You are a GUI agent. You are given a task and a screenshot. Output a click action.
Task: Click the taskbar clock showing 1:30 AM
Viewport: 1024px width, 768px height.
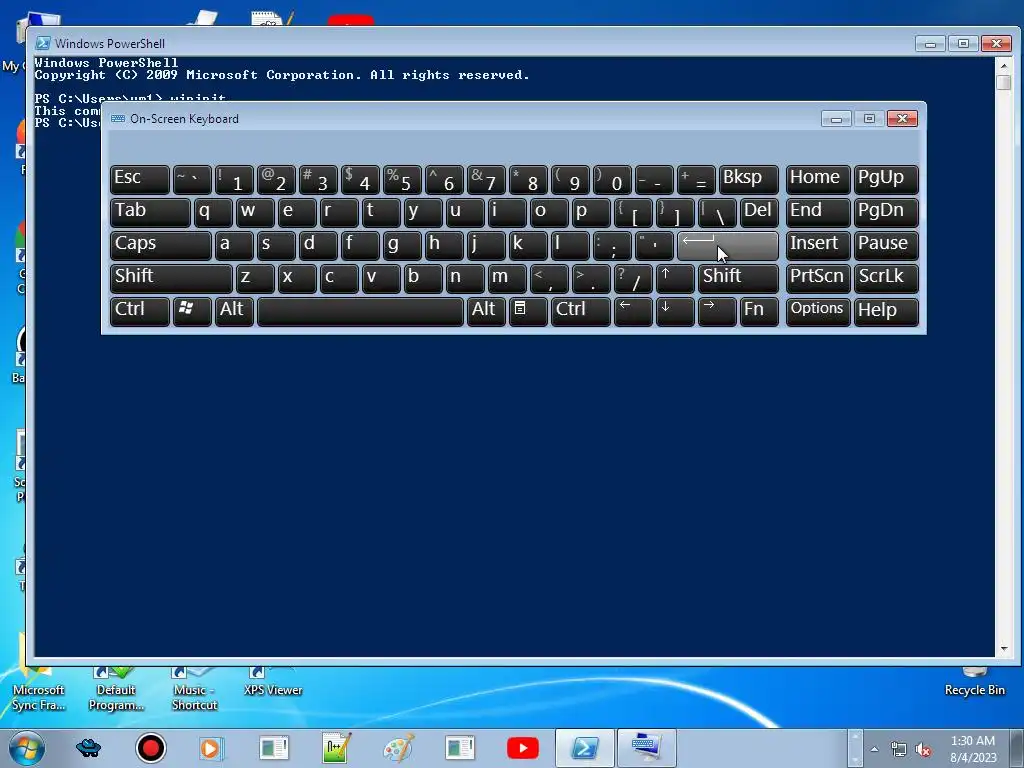[973, 749]
